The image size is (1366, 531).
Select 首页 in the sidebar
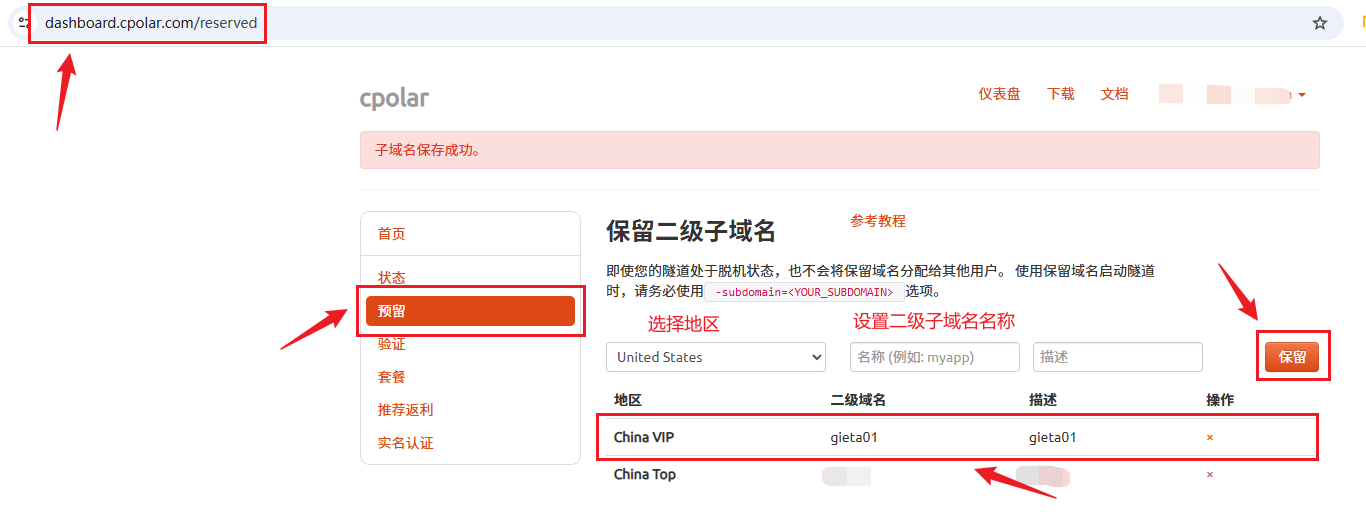pyautogui.click(x=392, y=234)
